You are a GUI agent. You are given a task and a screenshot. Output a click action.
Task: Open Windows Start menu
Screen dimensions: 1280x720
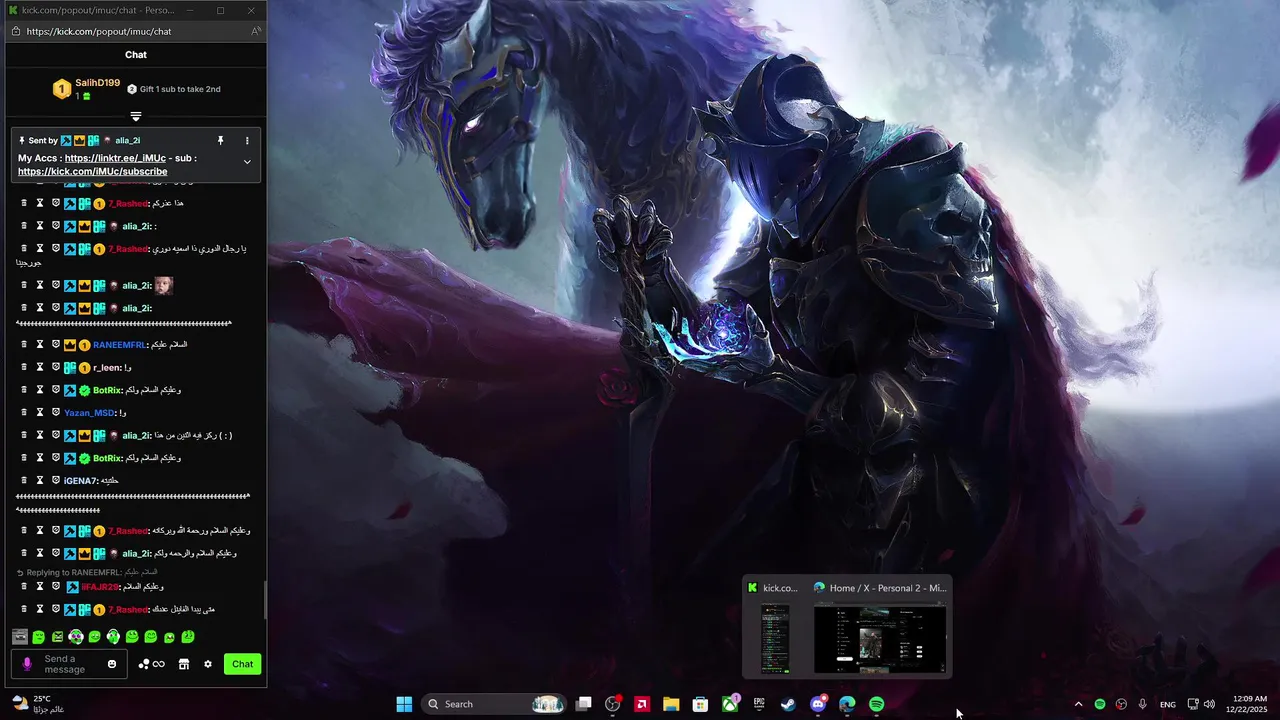404,704
